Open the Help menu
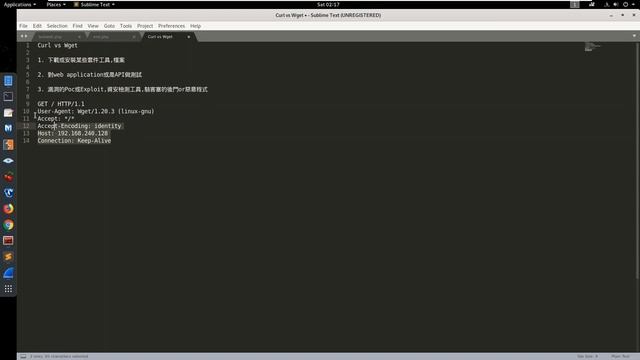The image size is (640, 360). click(x=196, y=26)
